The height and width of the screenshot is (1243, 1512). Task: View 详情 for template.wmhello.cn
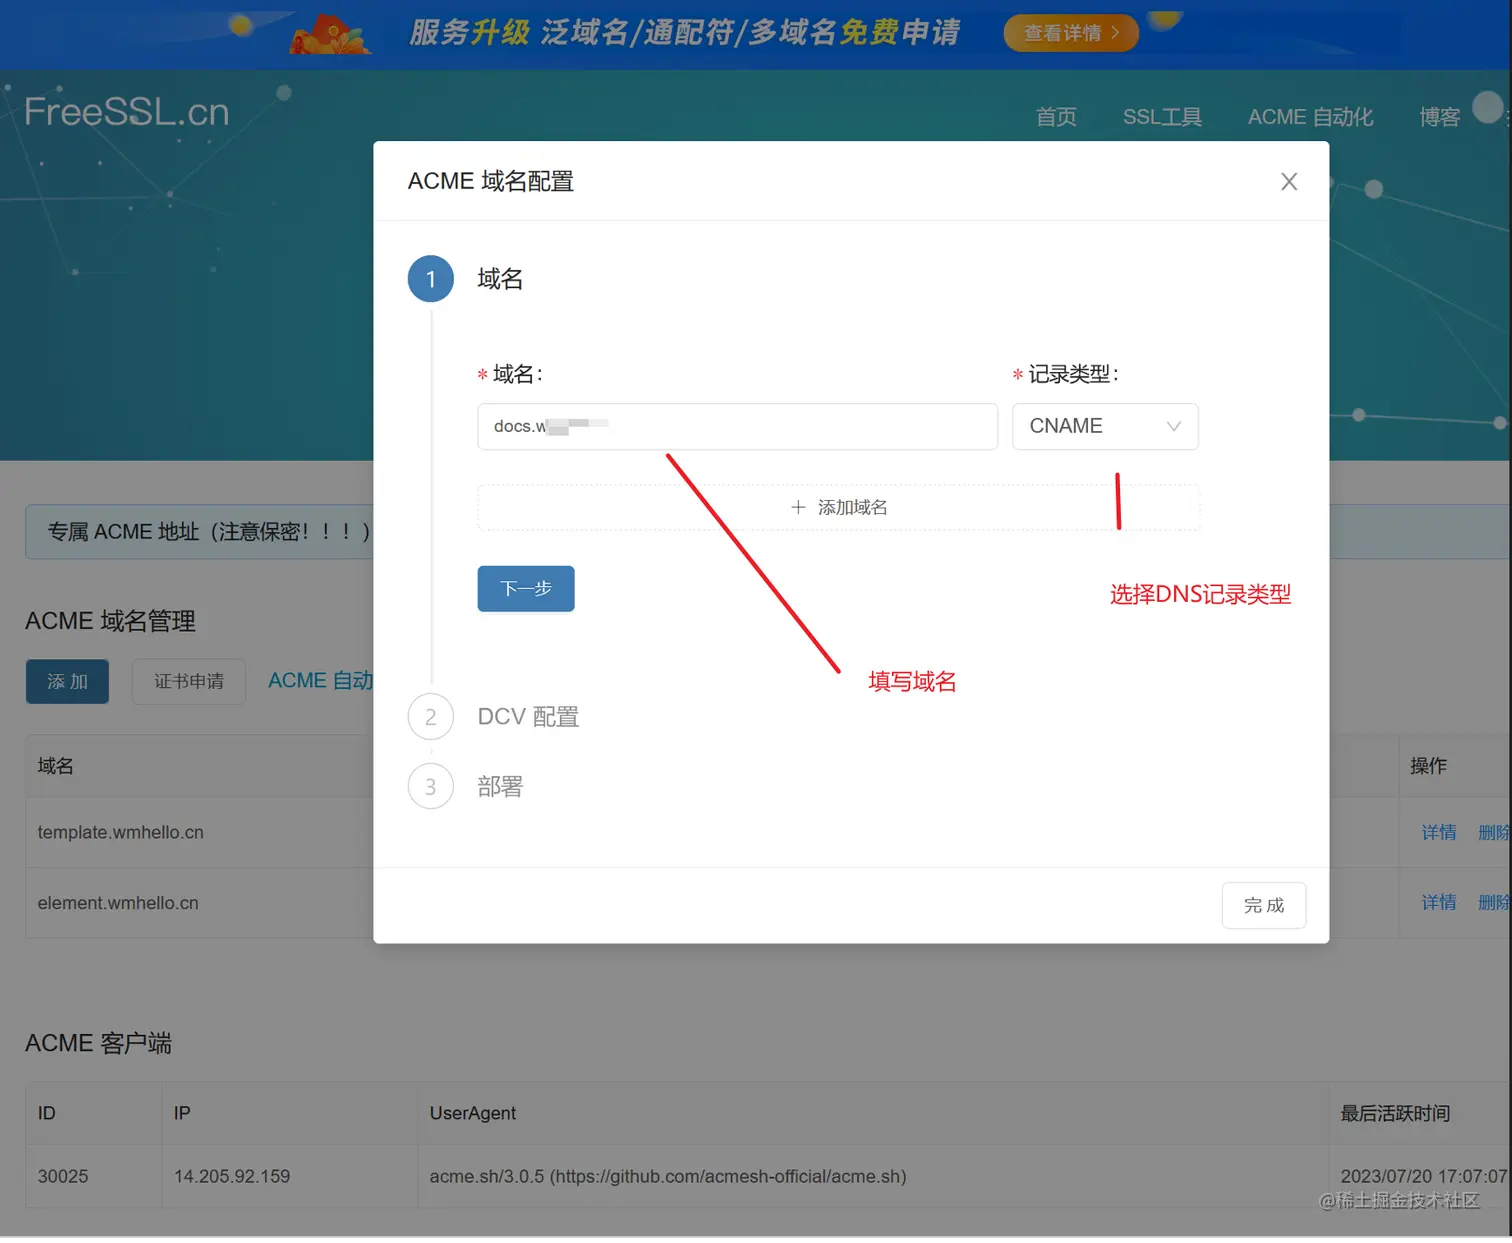1438,832
